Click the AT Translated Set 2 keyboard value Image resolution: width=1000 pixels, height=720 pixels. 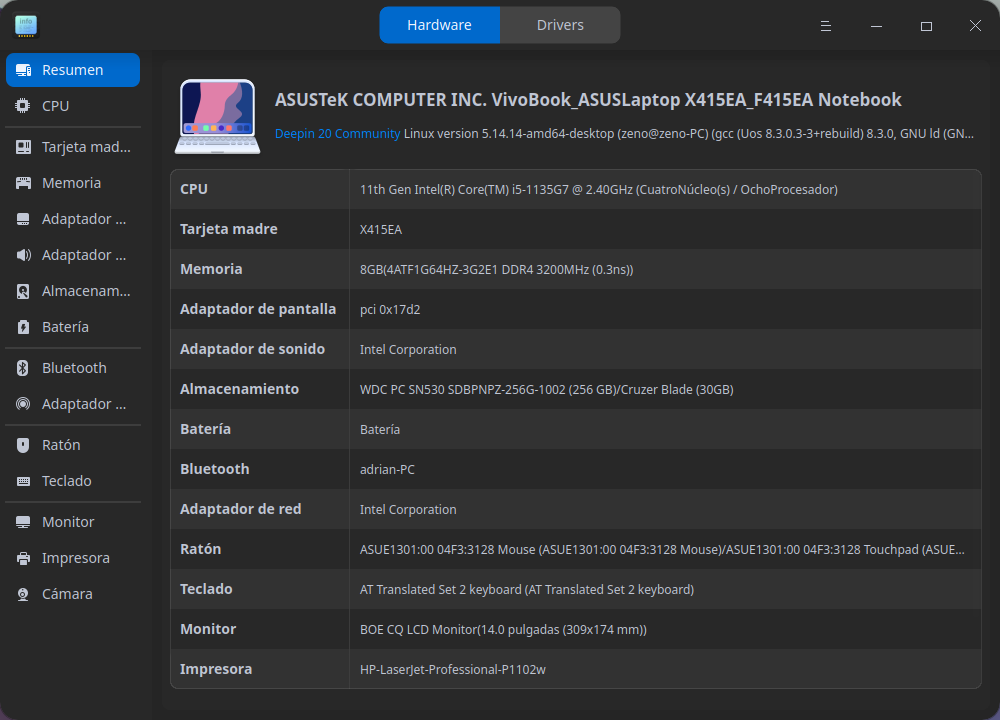click(x=527, y=590)
